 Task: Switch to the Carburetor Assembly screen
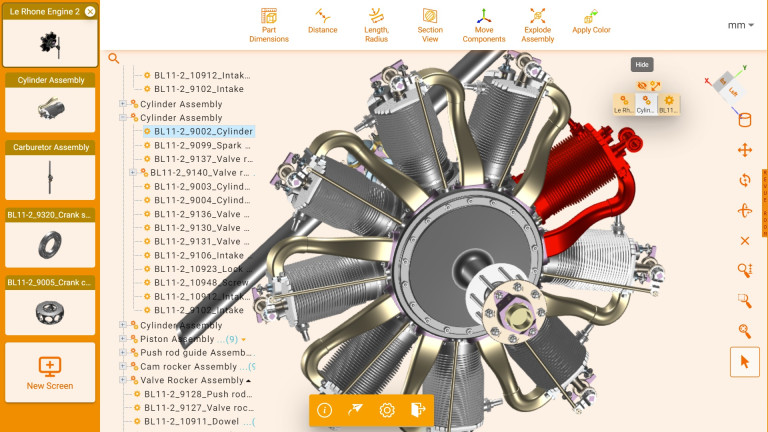point(50,170)
